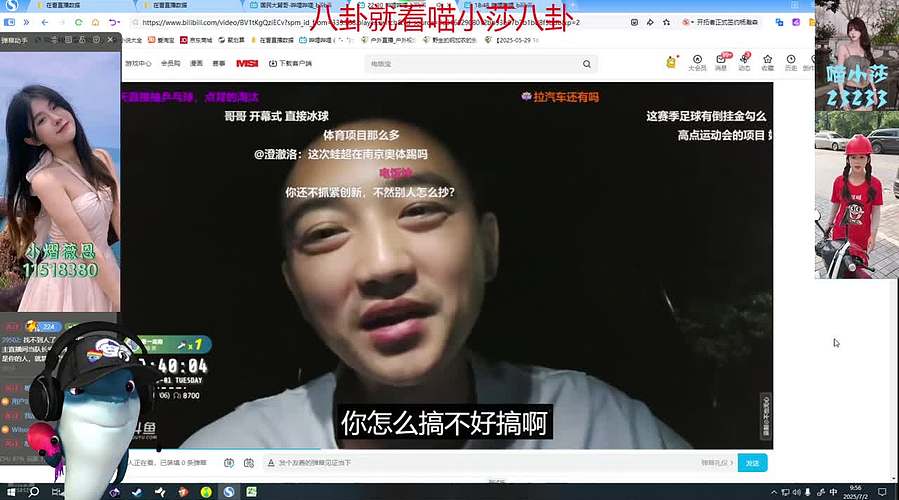The image size is (899, 500).
Task: Click 下载客户端 download link
Action: (290, 64)
